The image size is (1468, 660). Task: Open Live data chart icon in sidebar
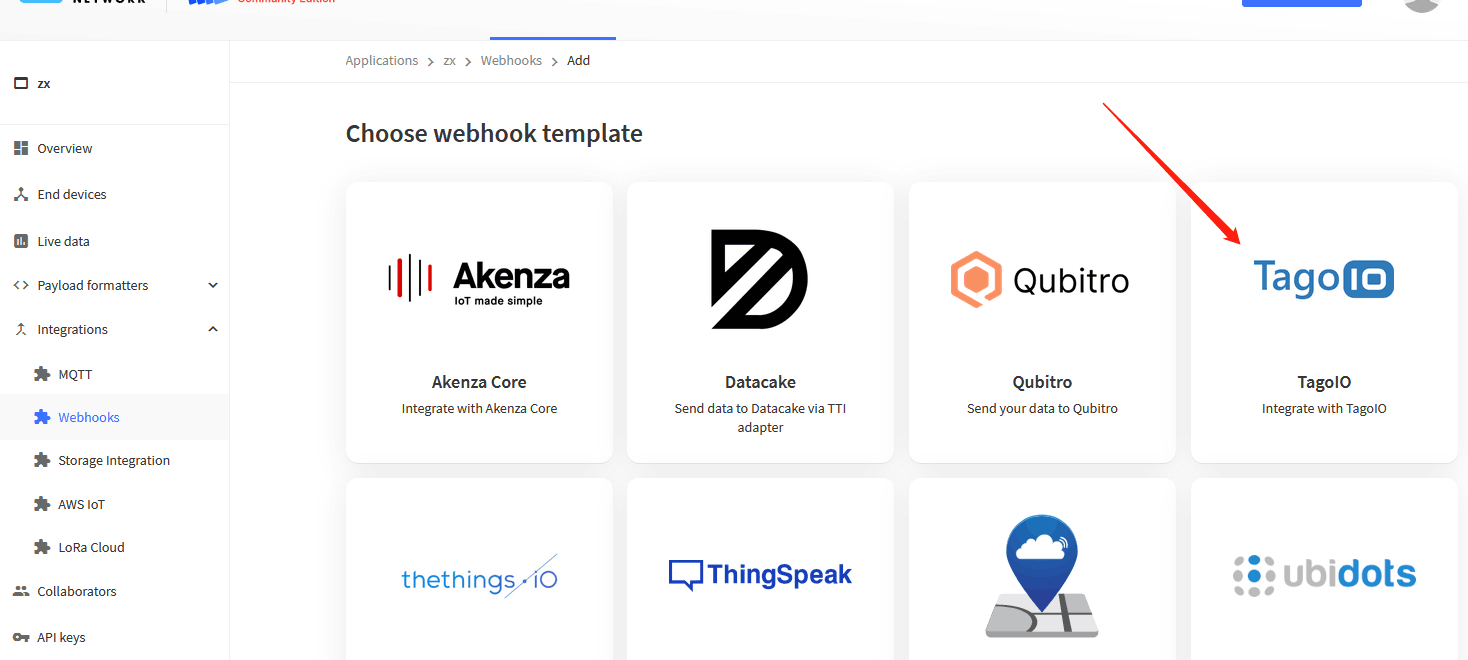click(x=20, y=241)
